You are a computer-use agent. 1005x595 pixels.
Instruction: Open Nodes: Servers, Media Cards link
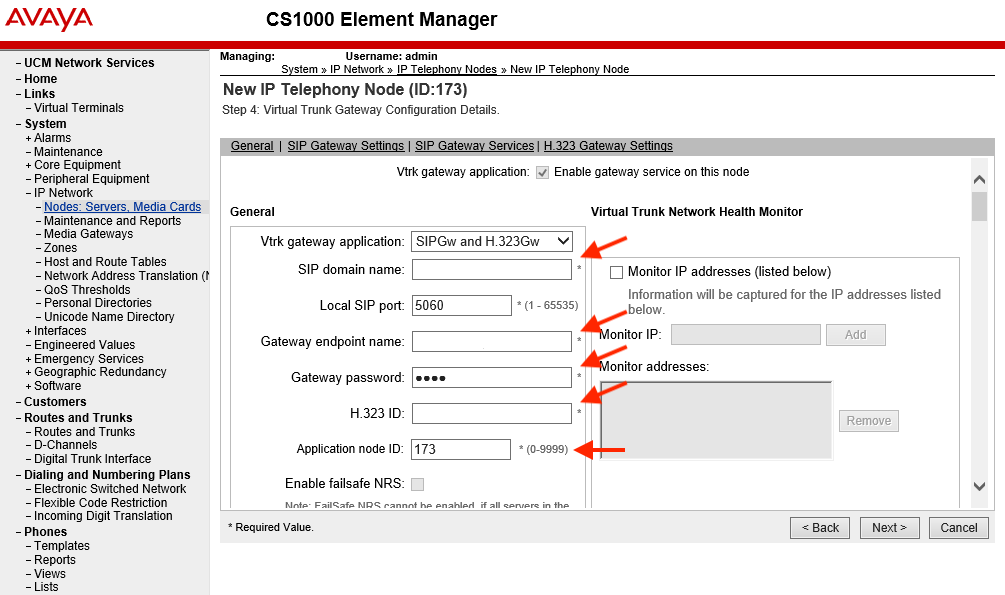click(122, 207)
